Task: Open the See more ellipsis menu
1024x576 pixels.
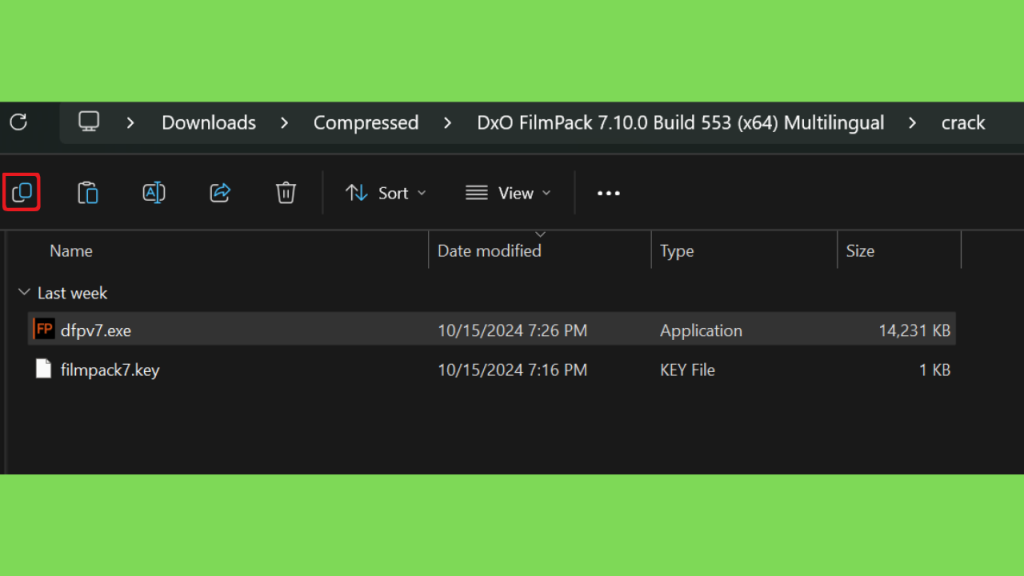Action: click(x=609, y=193)
